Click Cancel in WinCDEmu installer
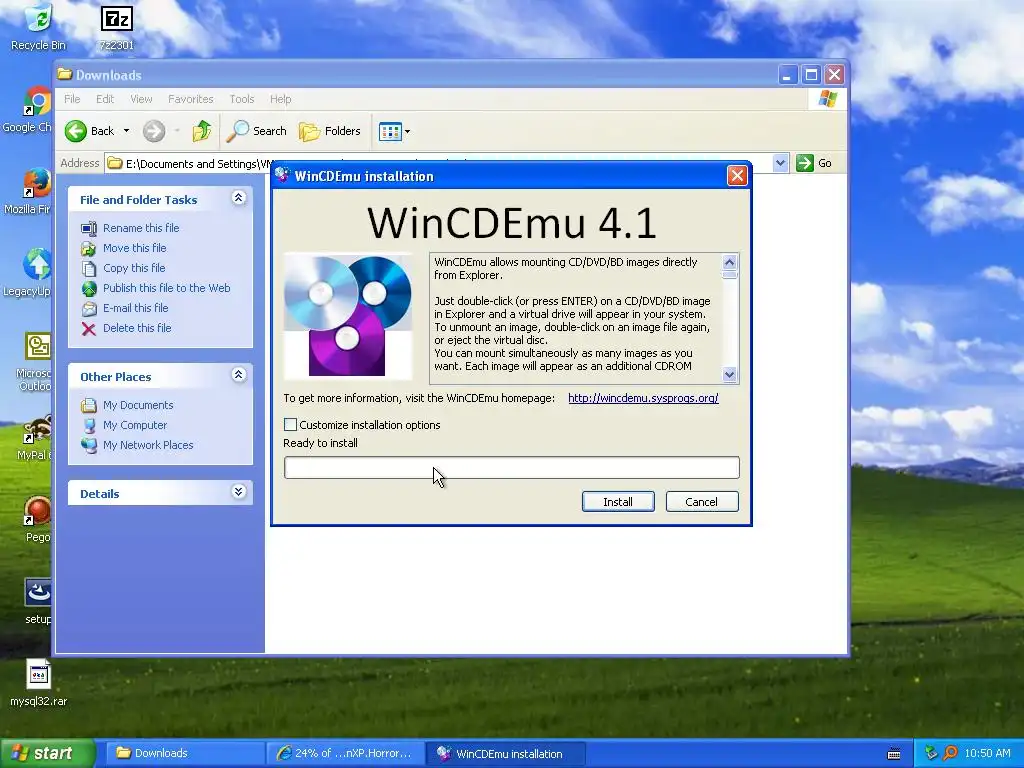 701,502
